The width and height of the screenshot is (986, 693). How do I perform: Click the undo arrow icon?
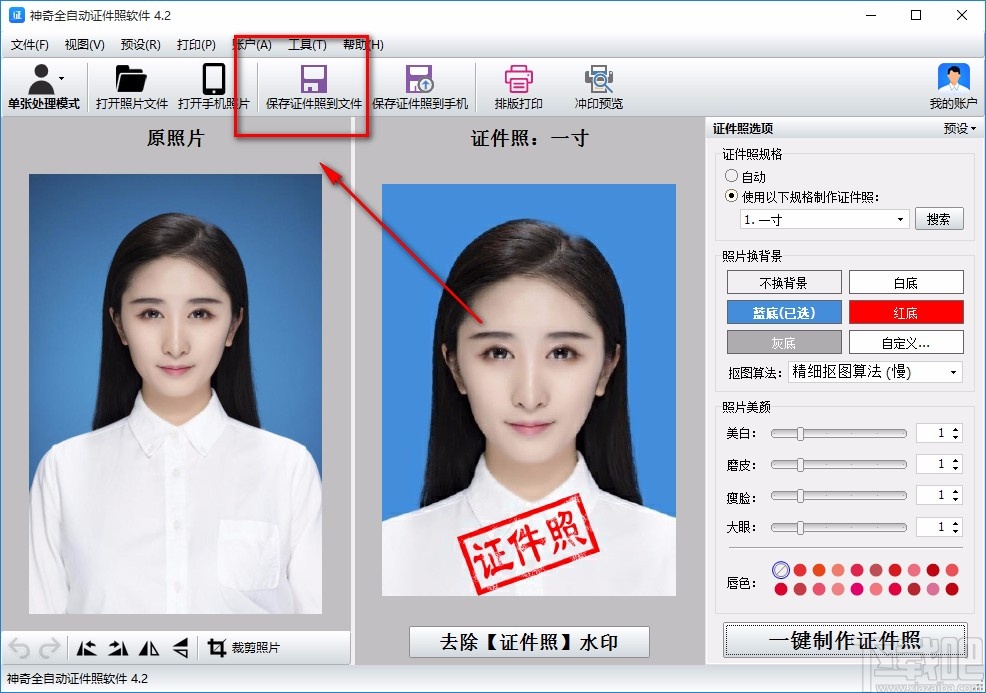coord(19,648)
